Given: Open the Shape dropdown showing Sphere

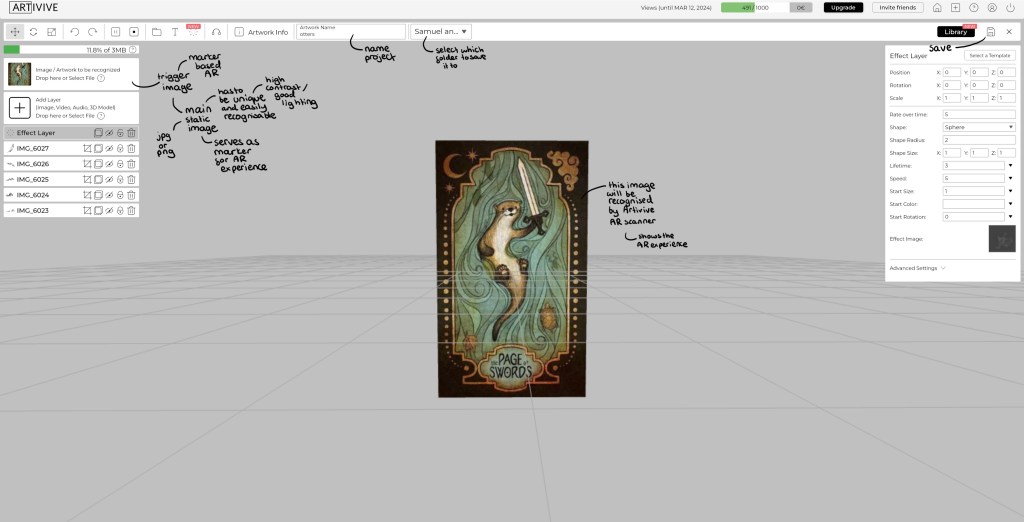Looking at the screenshot, I should click(x=978, y=127).
